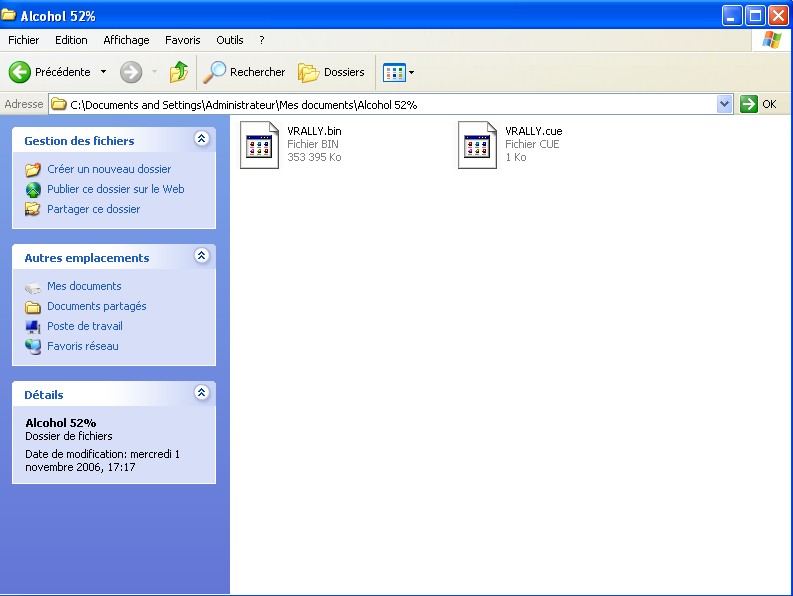Open Favoris réseau link
793x596 pixels.
coord(82,346)
